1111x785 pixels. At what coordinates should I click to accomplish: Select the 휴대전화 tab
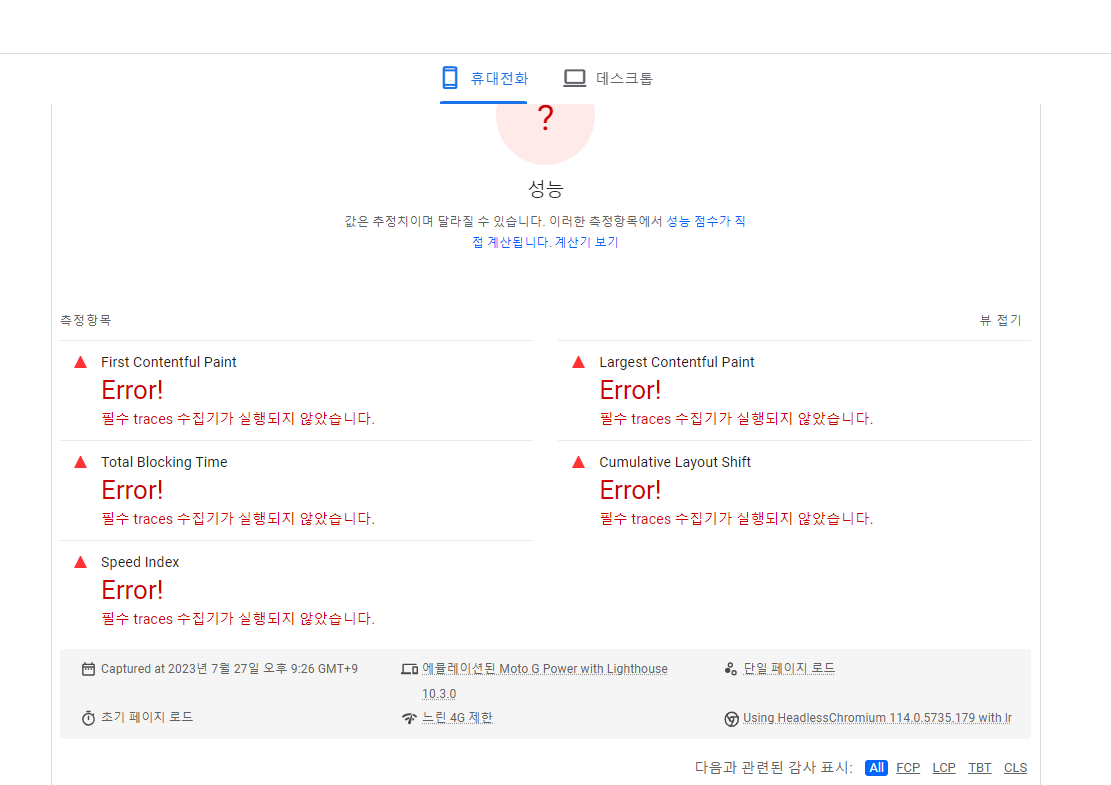tap(484, 76)
